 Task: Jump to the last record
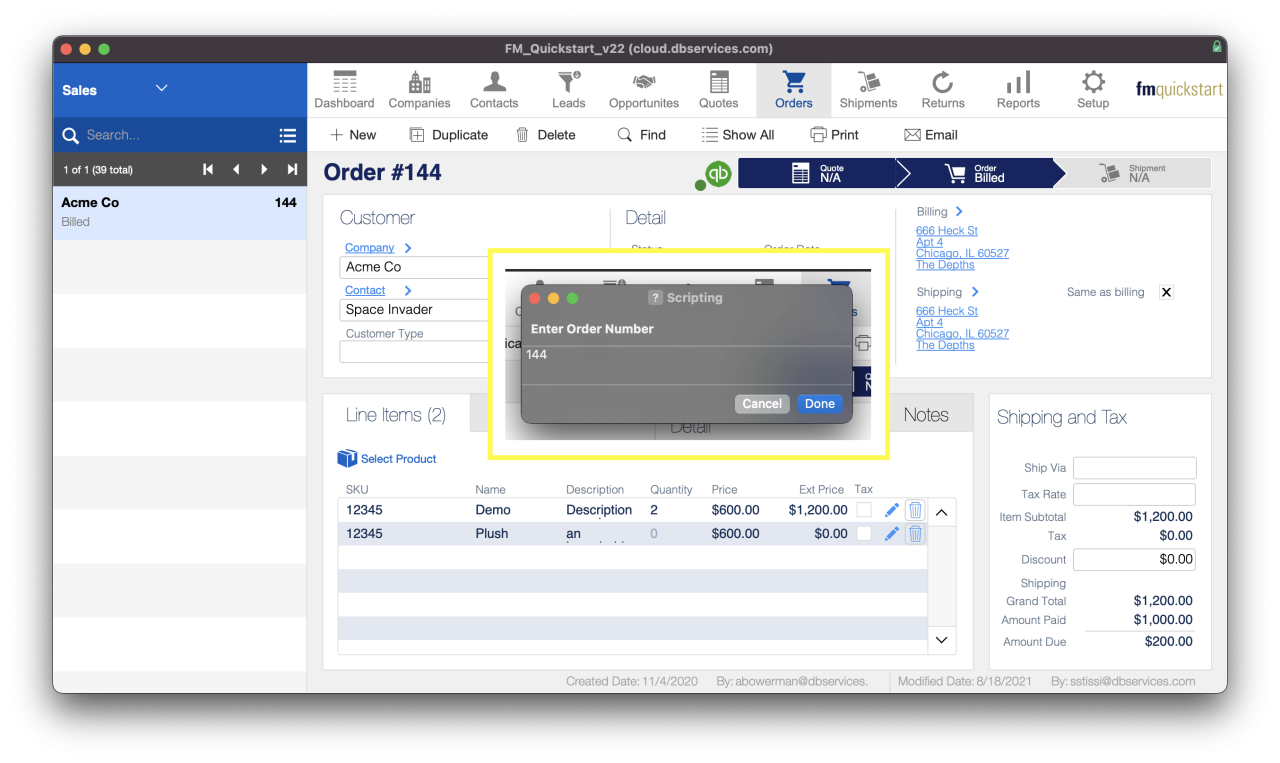click(x=292, y=169)
